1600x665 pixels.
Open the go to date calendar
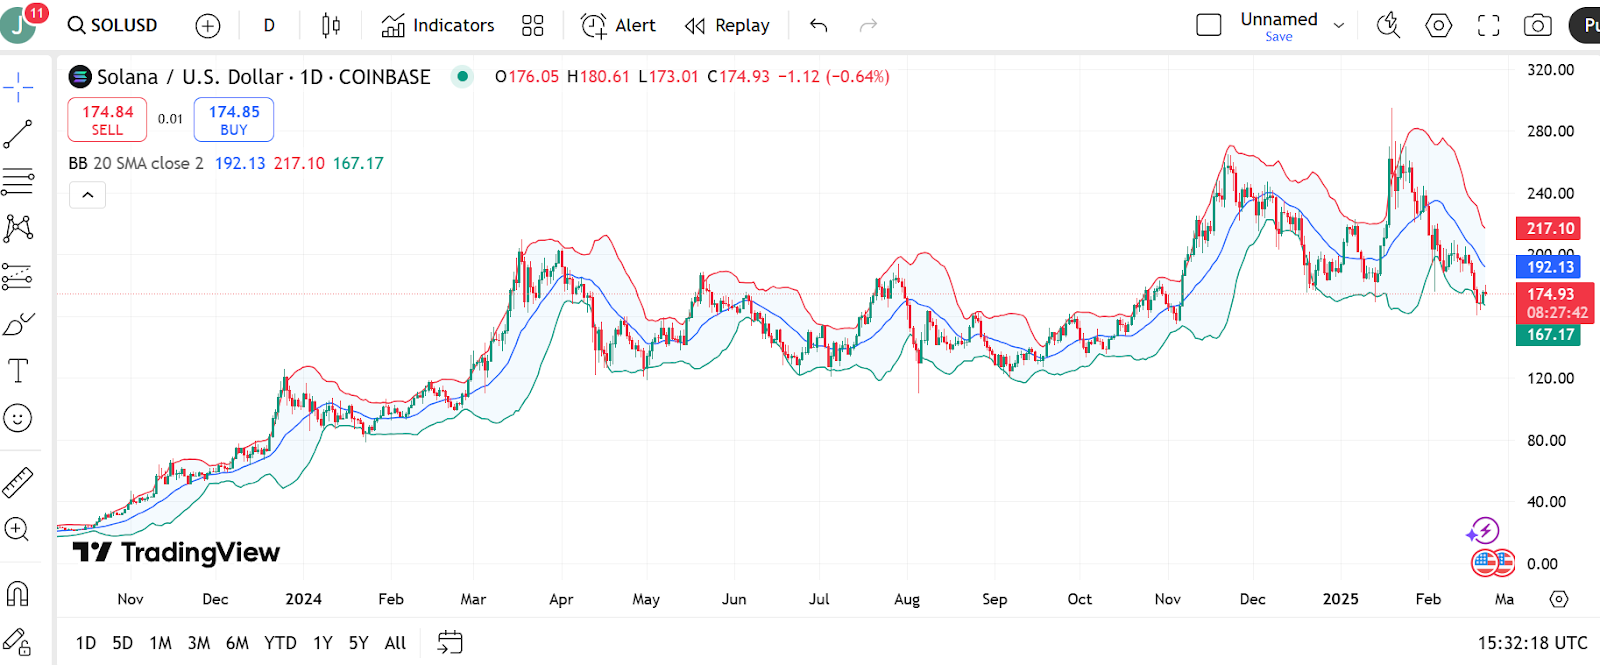tap(450, 642)
